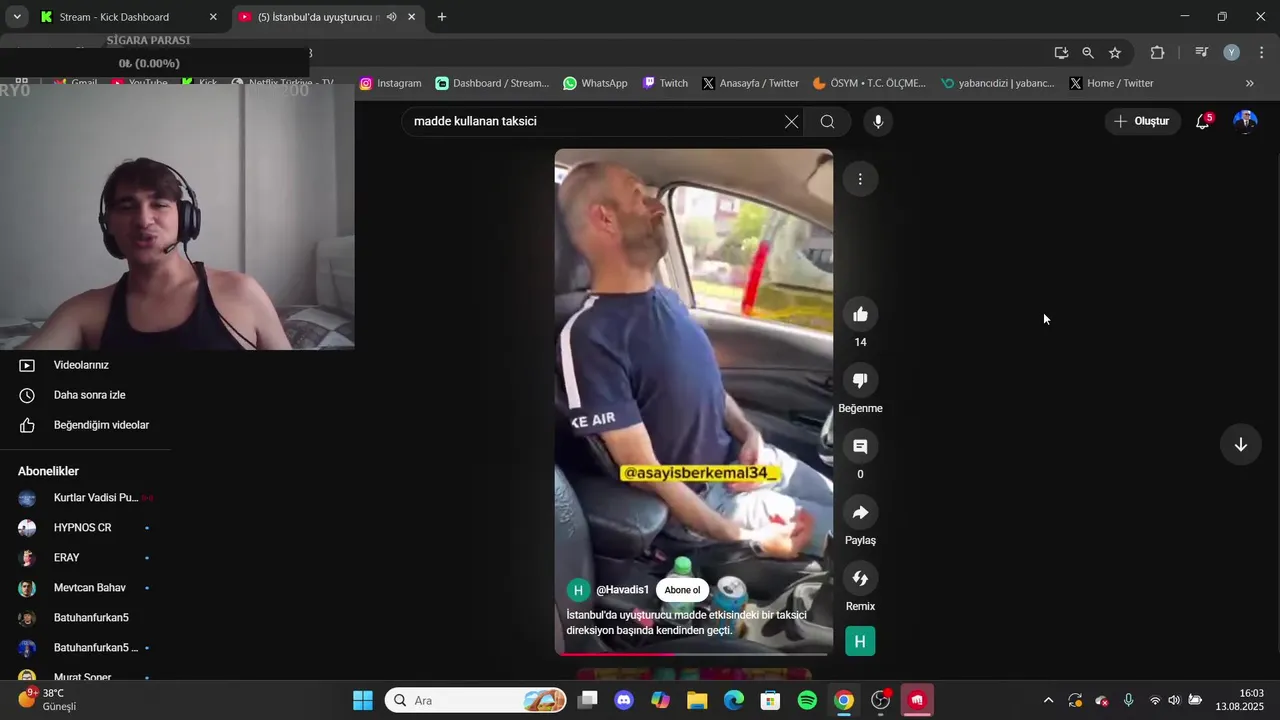1280x720 pixels.
Task: Open Chrome profile Y avatar
Action: coord(1232,53)
